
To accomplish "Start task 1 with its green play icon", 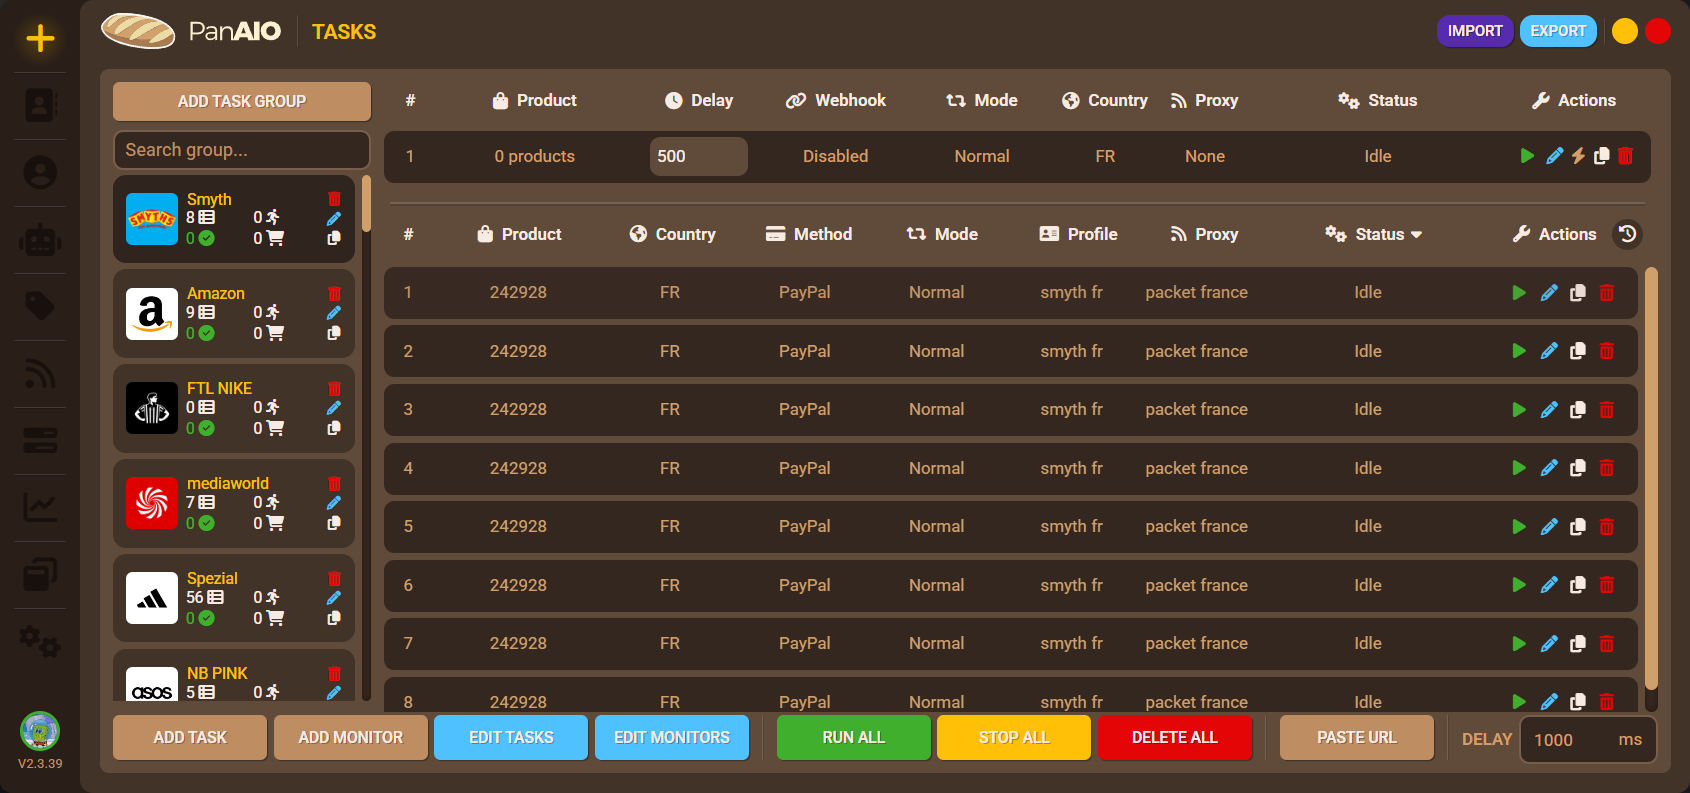I will click(1519, 293).
